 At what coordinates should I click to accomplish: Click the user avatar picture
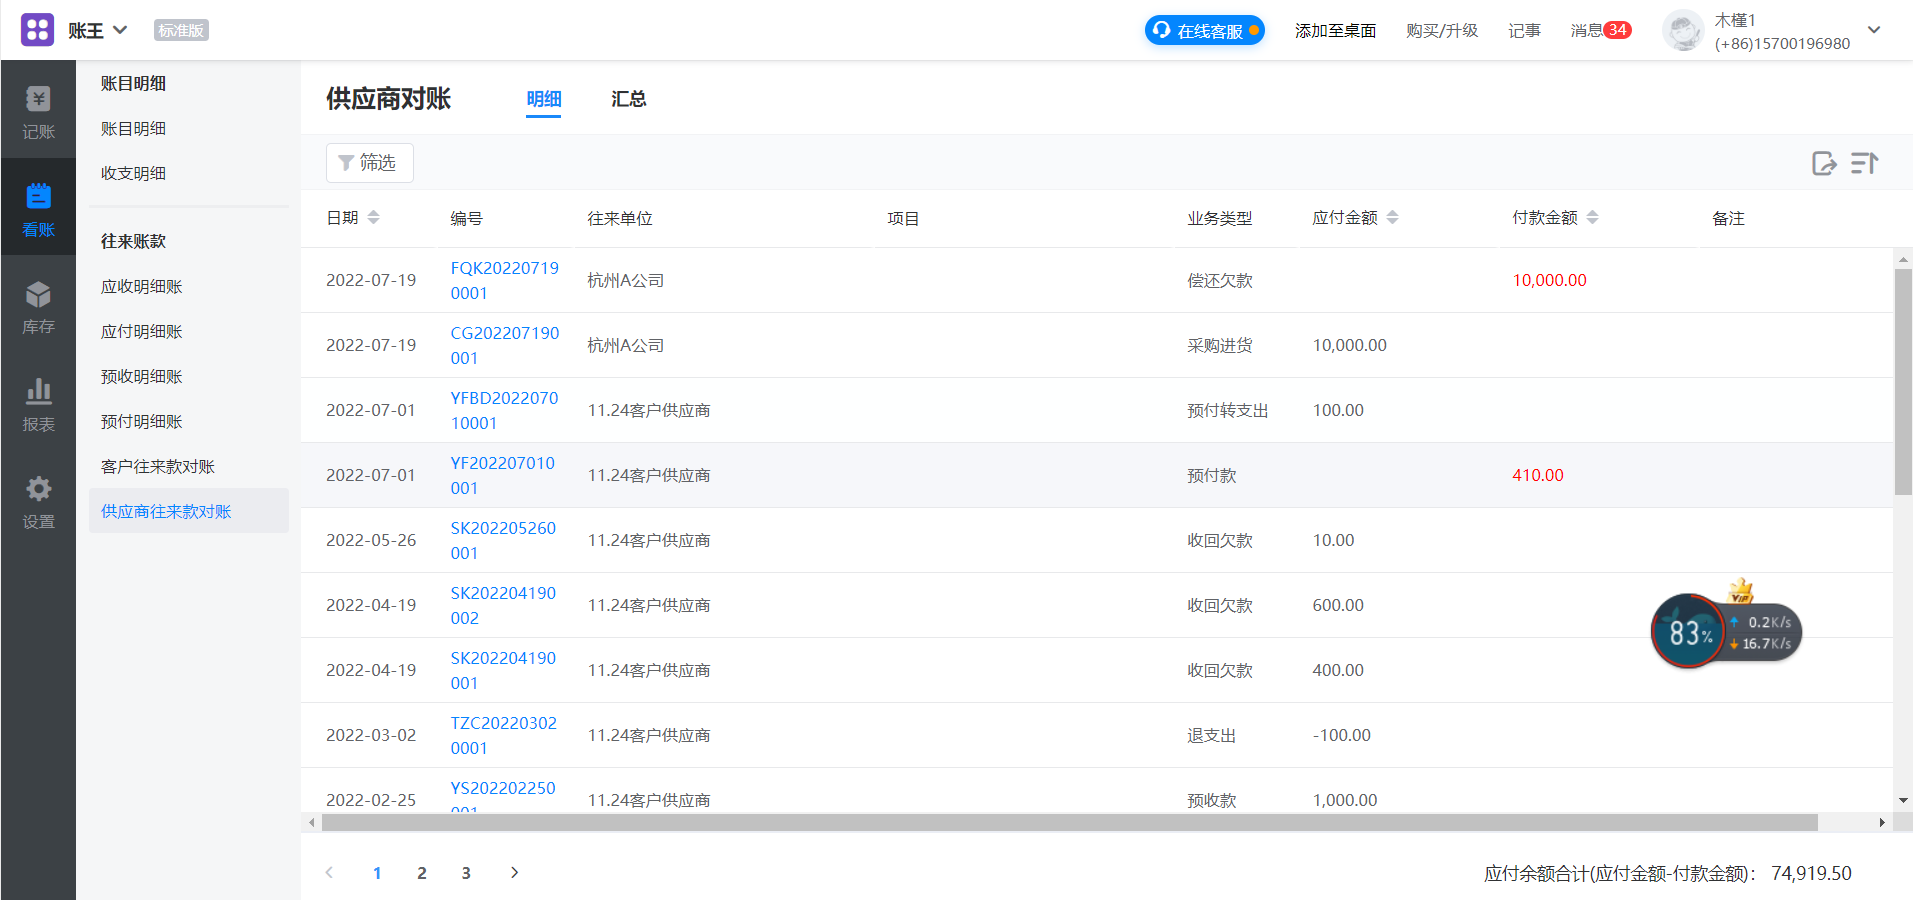(x=1683, y=31)
